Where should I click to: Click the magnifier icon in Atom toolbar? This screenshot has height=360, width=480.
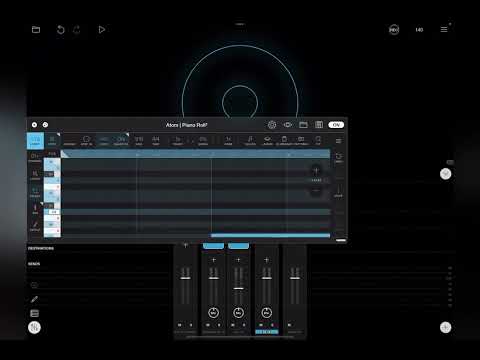click(x=318, y=141)
